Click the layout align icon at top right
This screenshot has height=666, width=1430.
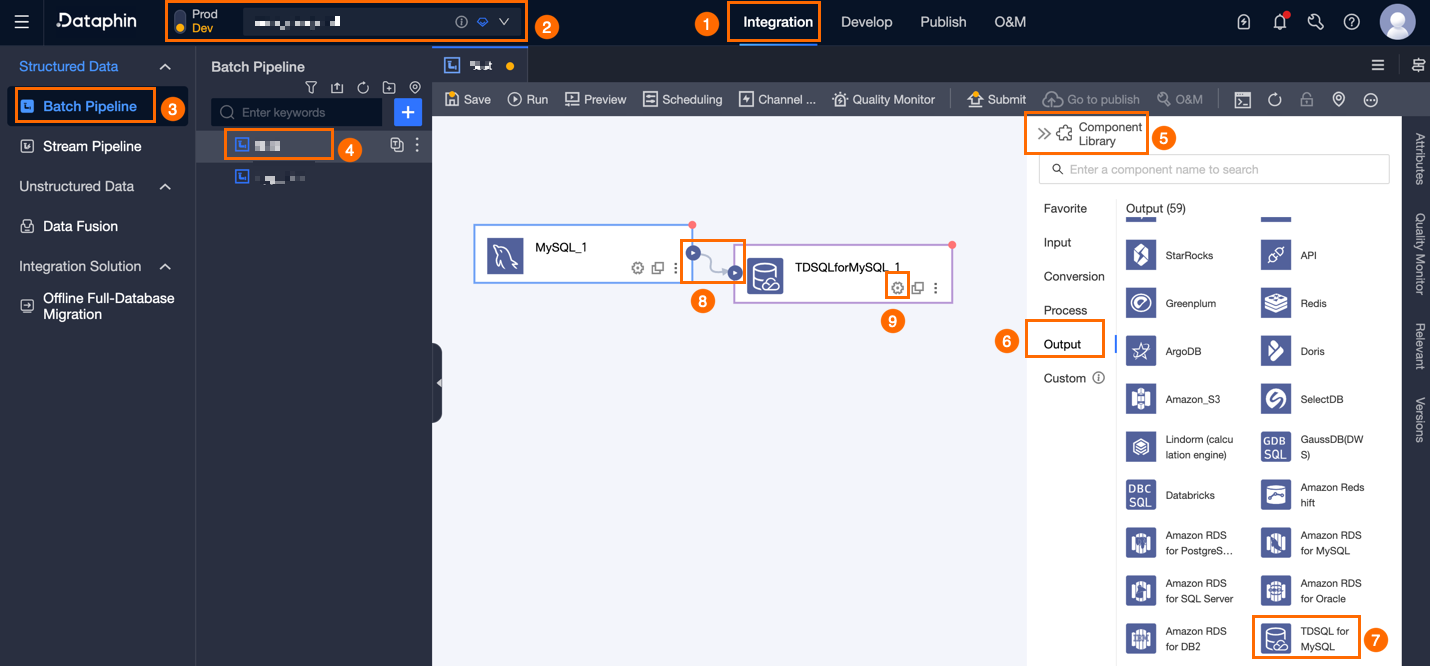pos(1418,65)
